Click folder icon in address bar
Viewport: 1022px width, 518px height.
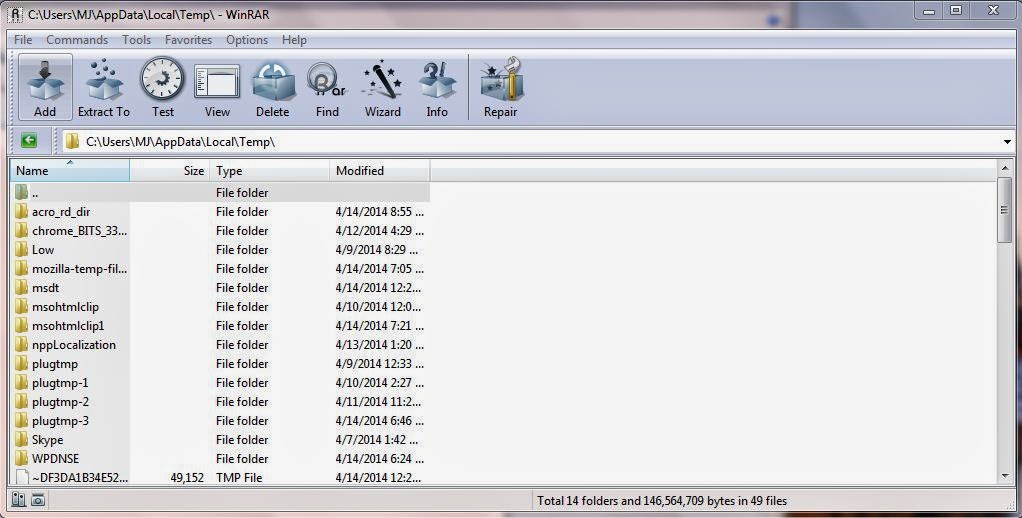(72, 141)
